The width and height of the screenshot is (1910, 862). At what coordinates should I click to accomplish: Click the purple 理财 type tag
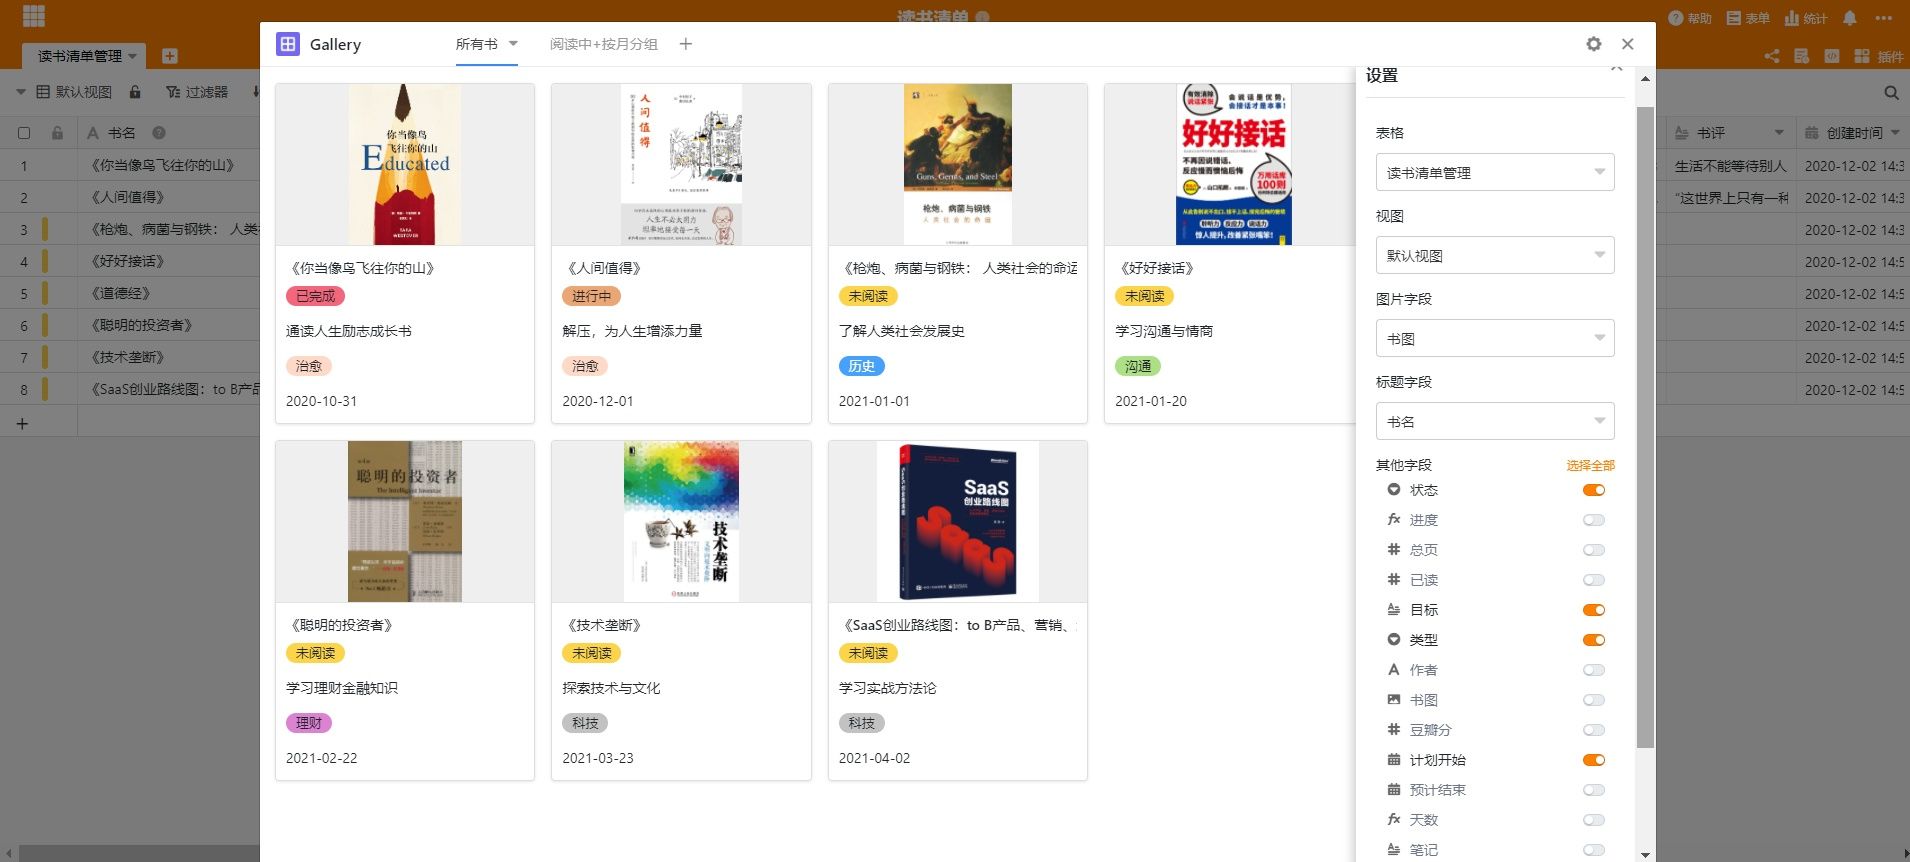[309, 723]
